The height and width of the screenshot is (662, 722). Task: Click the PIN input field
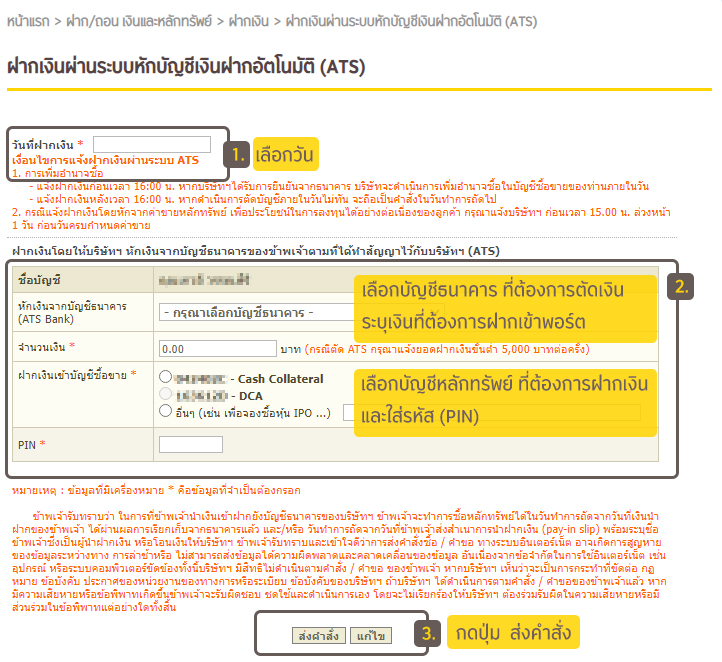tap(191, 445)
